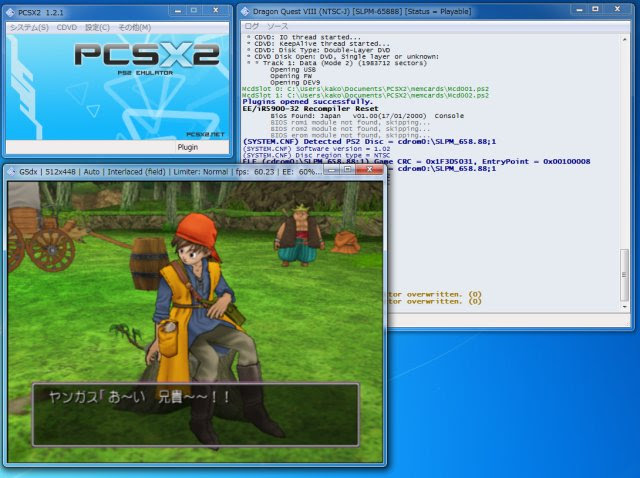Maximize the PCSX2 1.2.1 window
This screenshot has width=640, height=478.
click(x=194, y=11)
